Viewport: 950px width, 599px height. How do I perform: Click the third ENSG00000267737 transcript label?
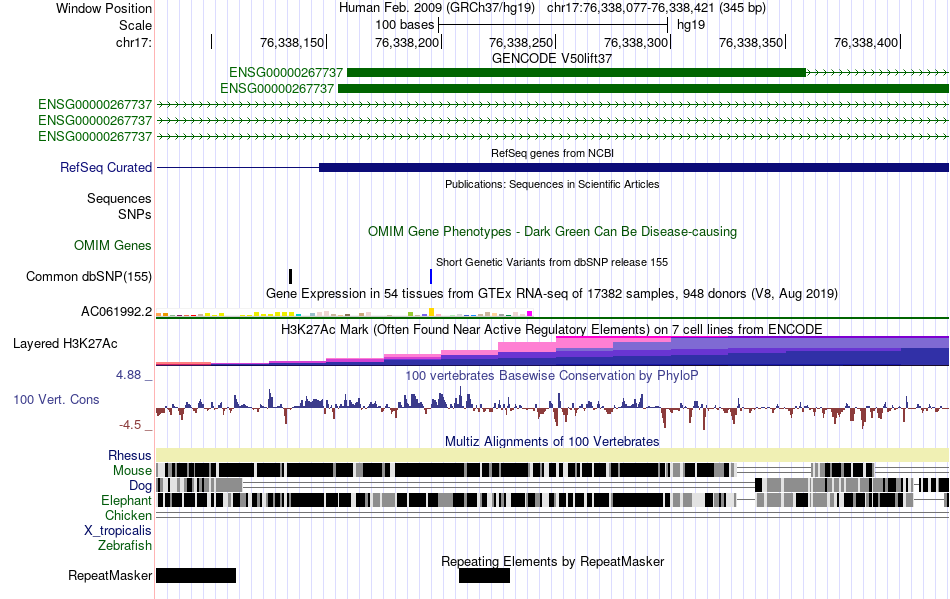click(95, 105)
